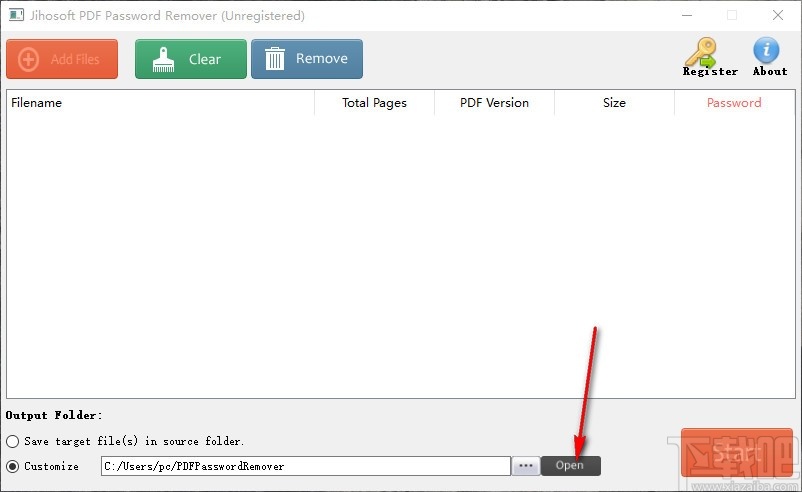
Task: Select the Size column header
Action: pos(614,103)
